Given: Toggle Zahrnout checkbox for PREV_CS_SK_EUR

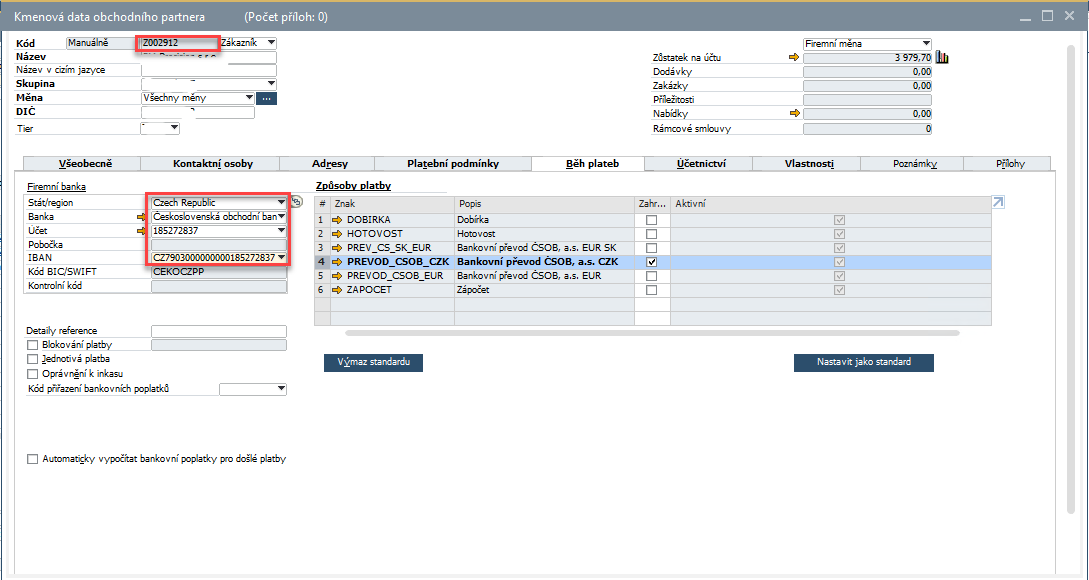Looking at the screenshot, I should 651,248.
